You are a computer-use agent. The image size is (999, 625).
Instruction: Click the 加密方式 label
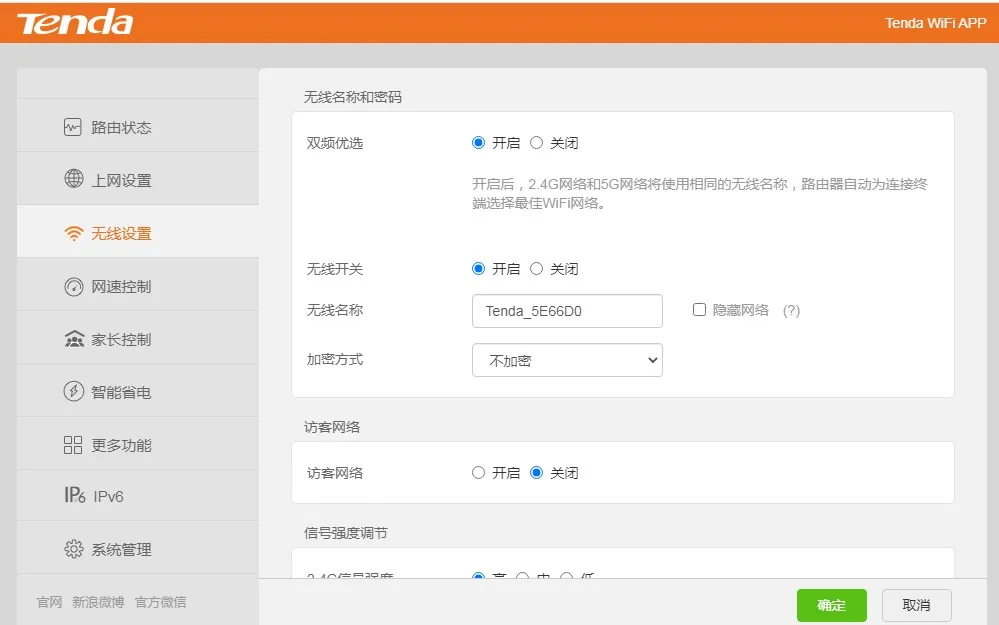[334, 359]
